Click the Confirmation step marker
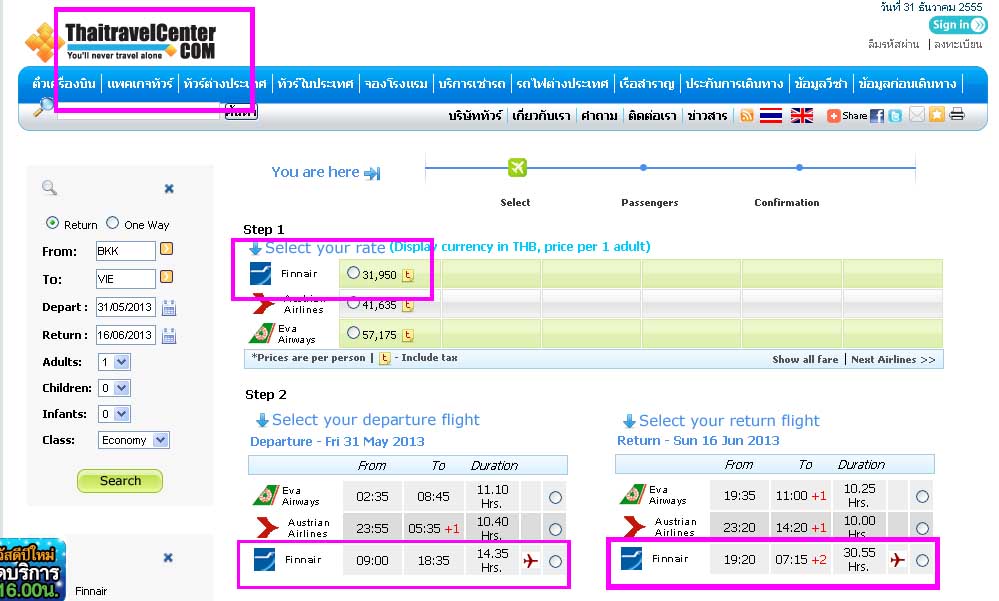Viewport: 999px width, 601px height. [799, 168]
